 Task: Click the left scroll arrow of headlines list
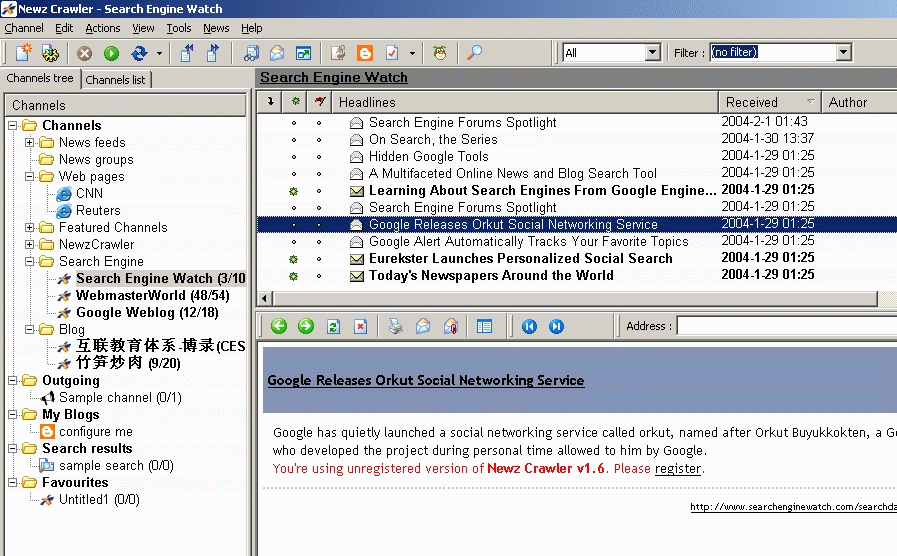264,298
